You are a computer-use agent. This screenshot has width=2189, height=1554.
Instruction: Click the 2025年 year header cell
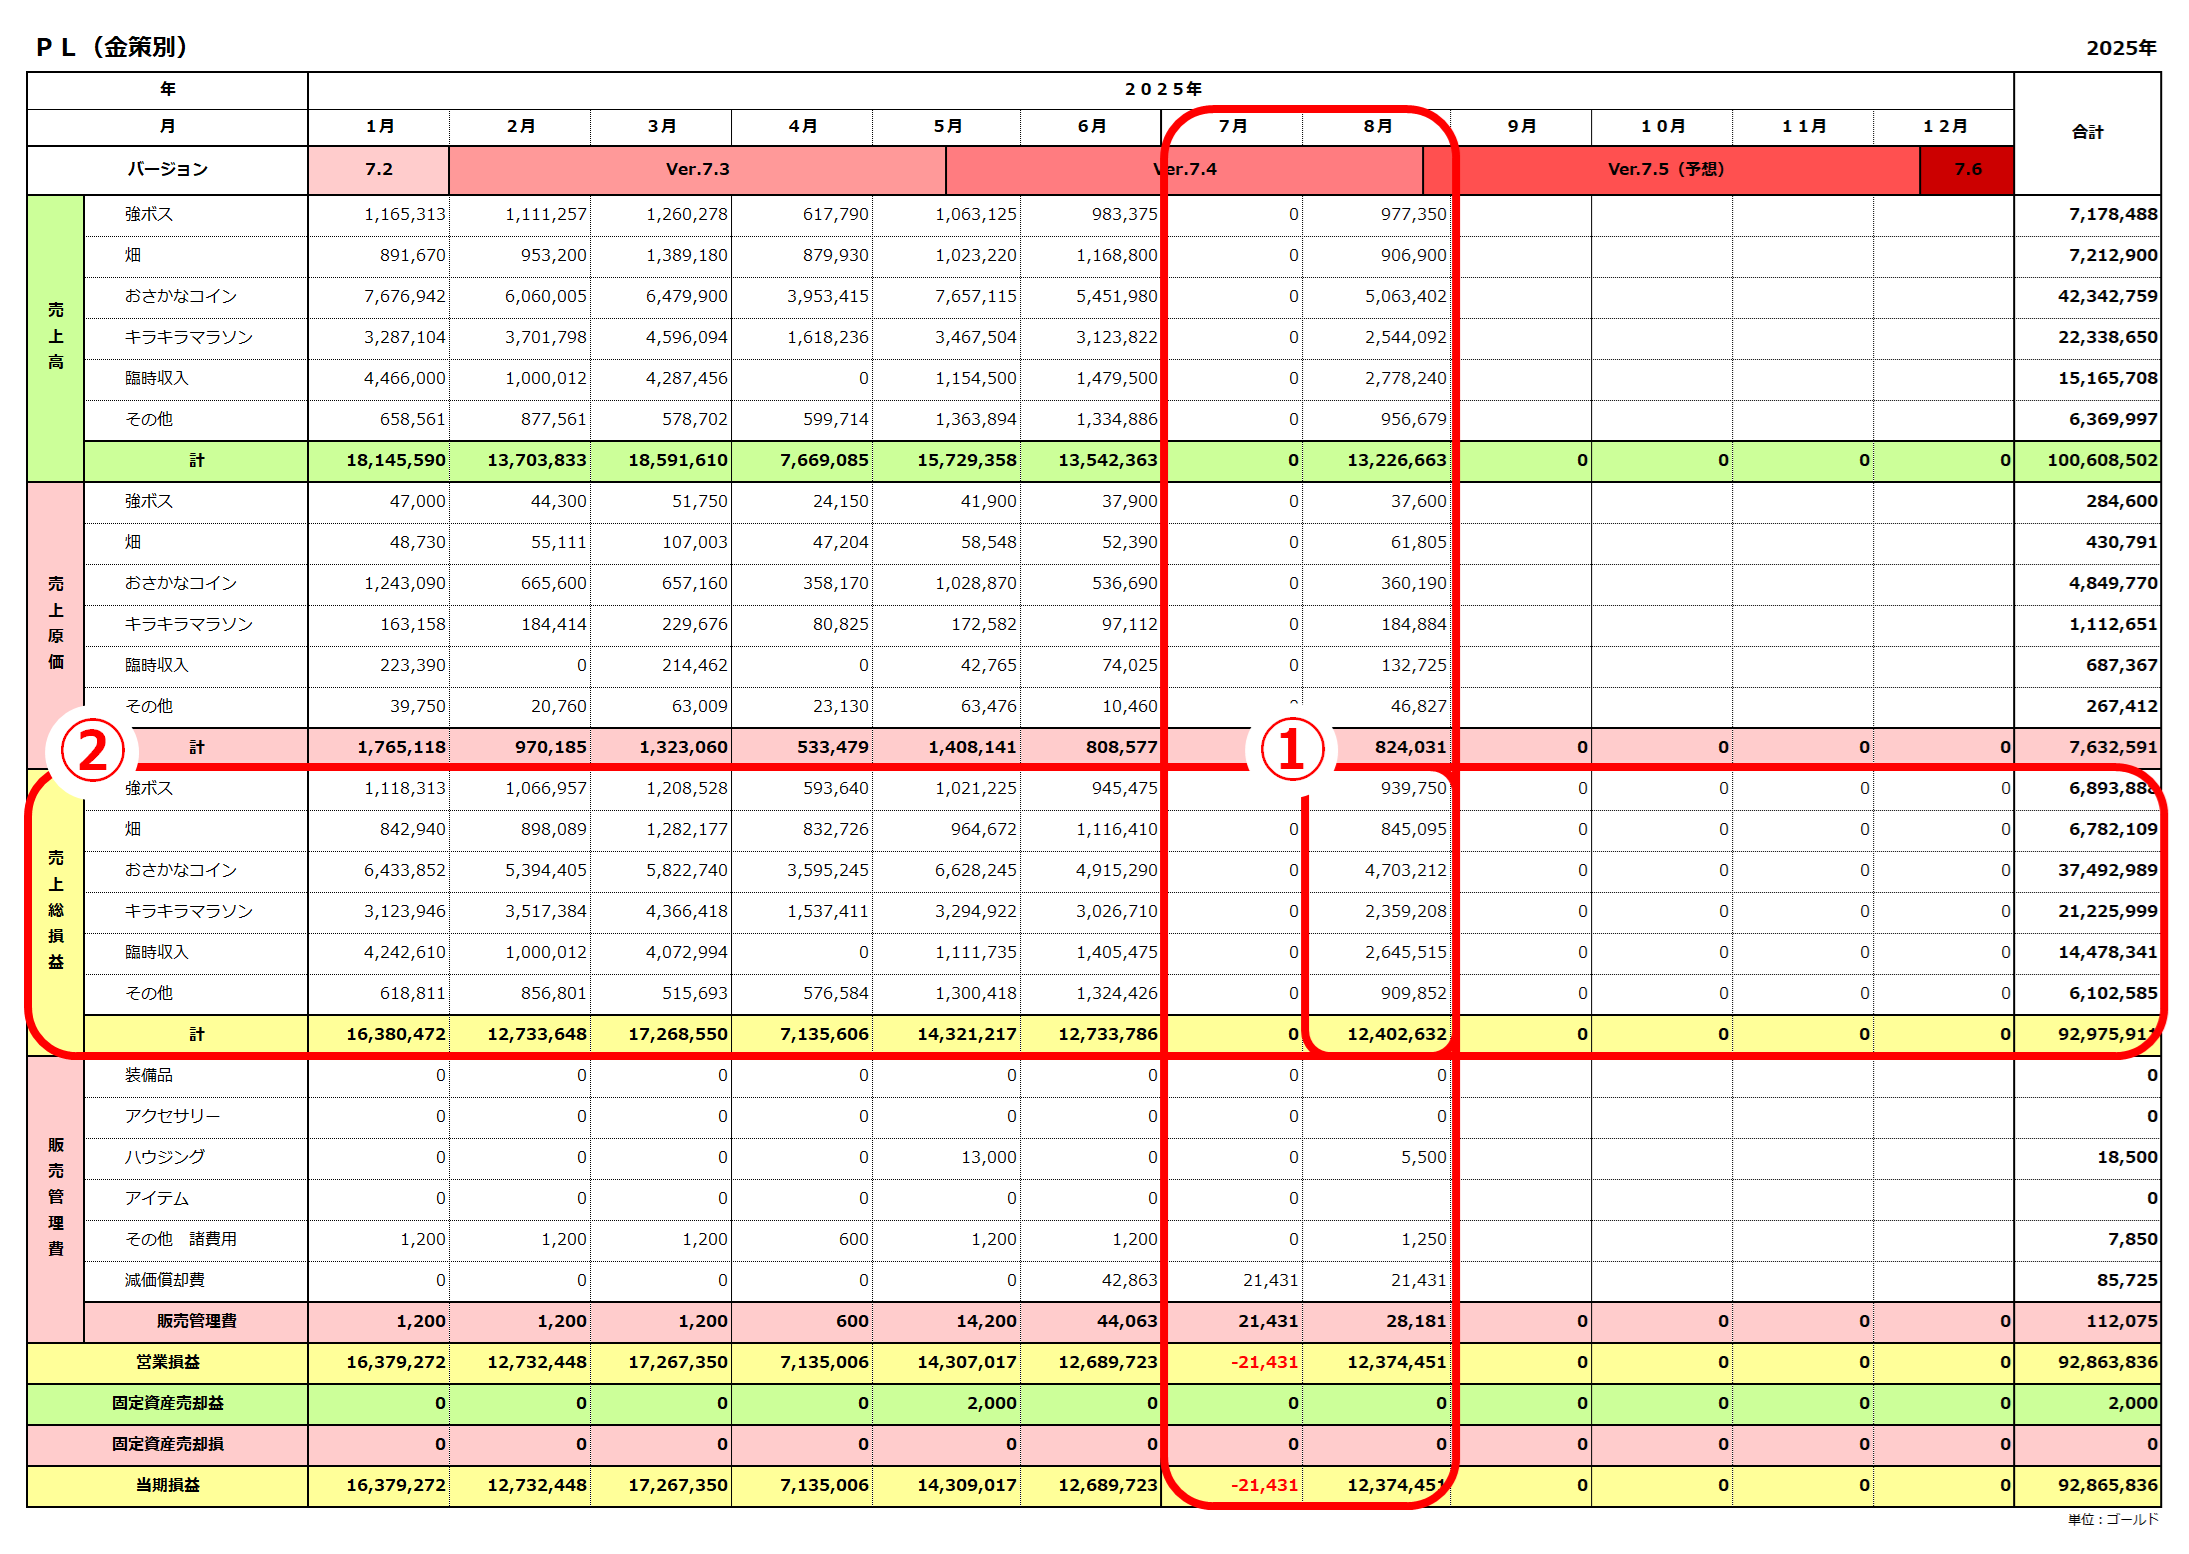[1161, 89]
